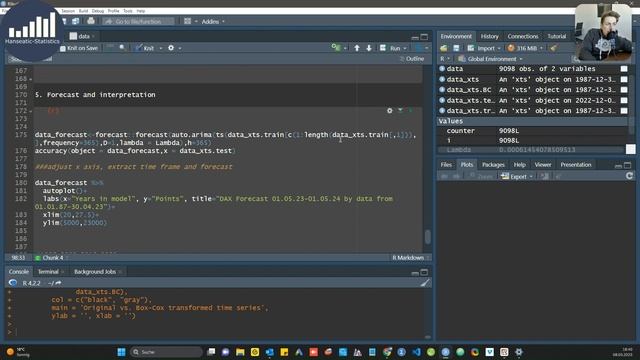The image size is (640, 360).
Task: Open the Run dropdown arrow
Action: point(405,48)
